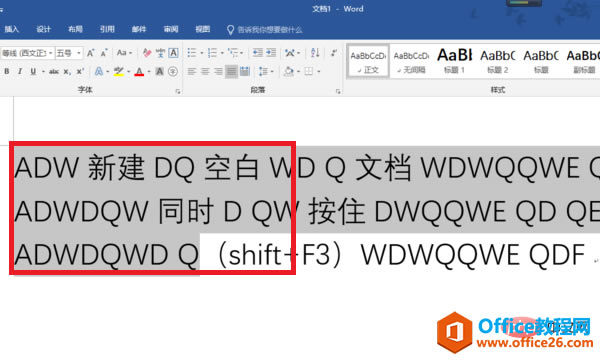The width and height of the screenshot is (600, 360).
Task: Open the Change Case (Aa) dropdown
Action: 124,53
